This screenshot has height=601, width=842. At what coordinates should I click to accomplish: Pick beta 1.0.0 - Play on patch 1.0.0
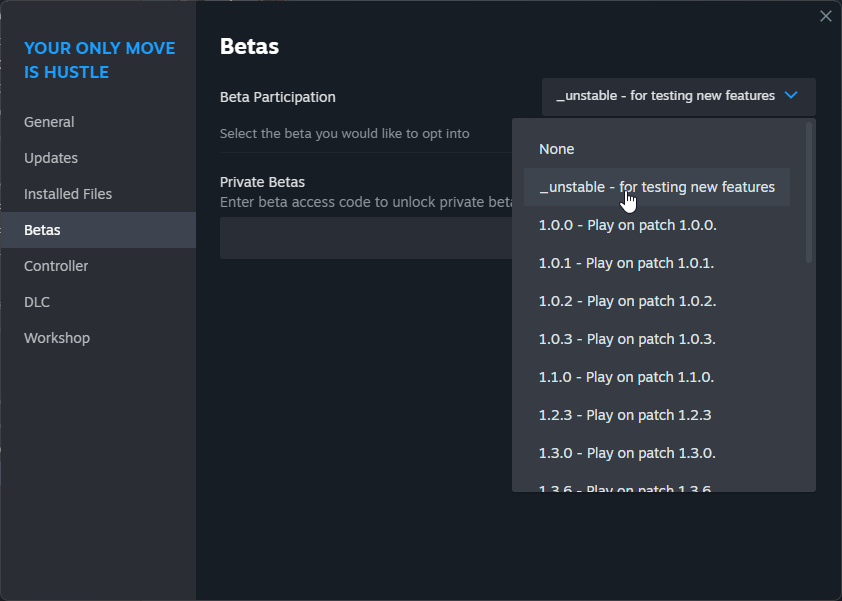(x=657, y=225)
